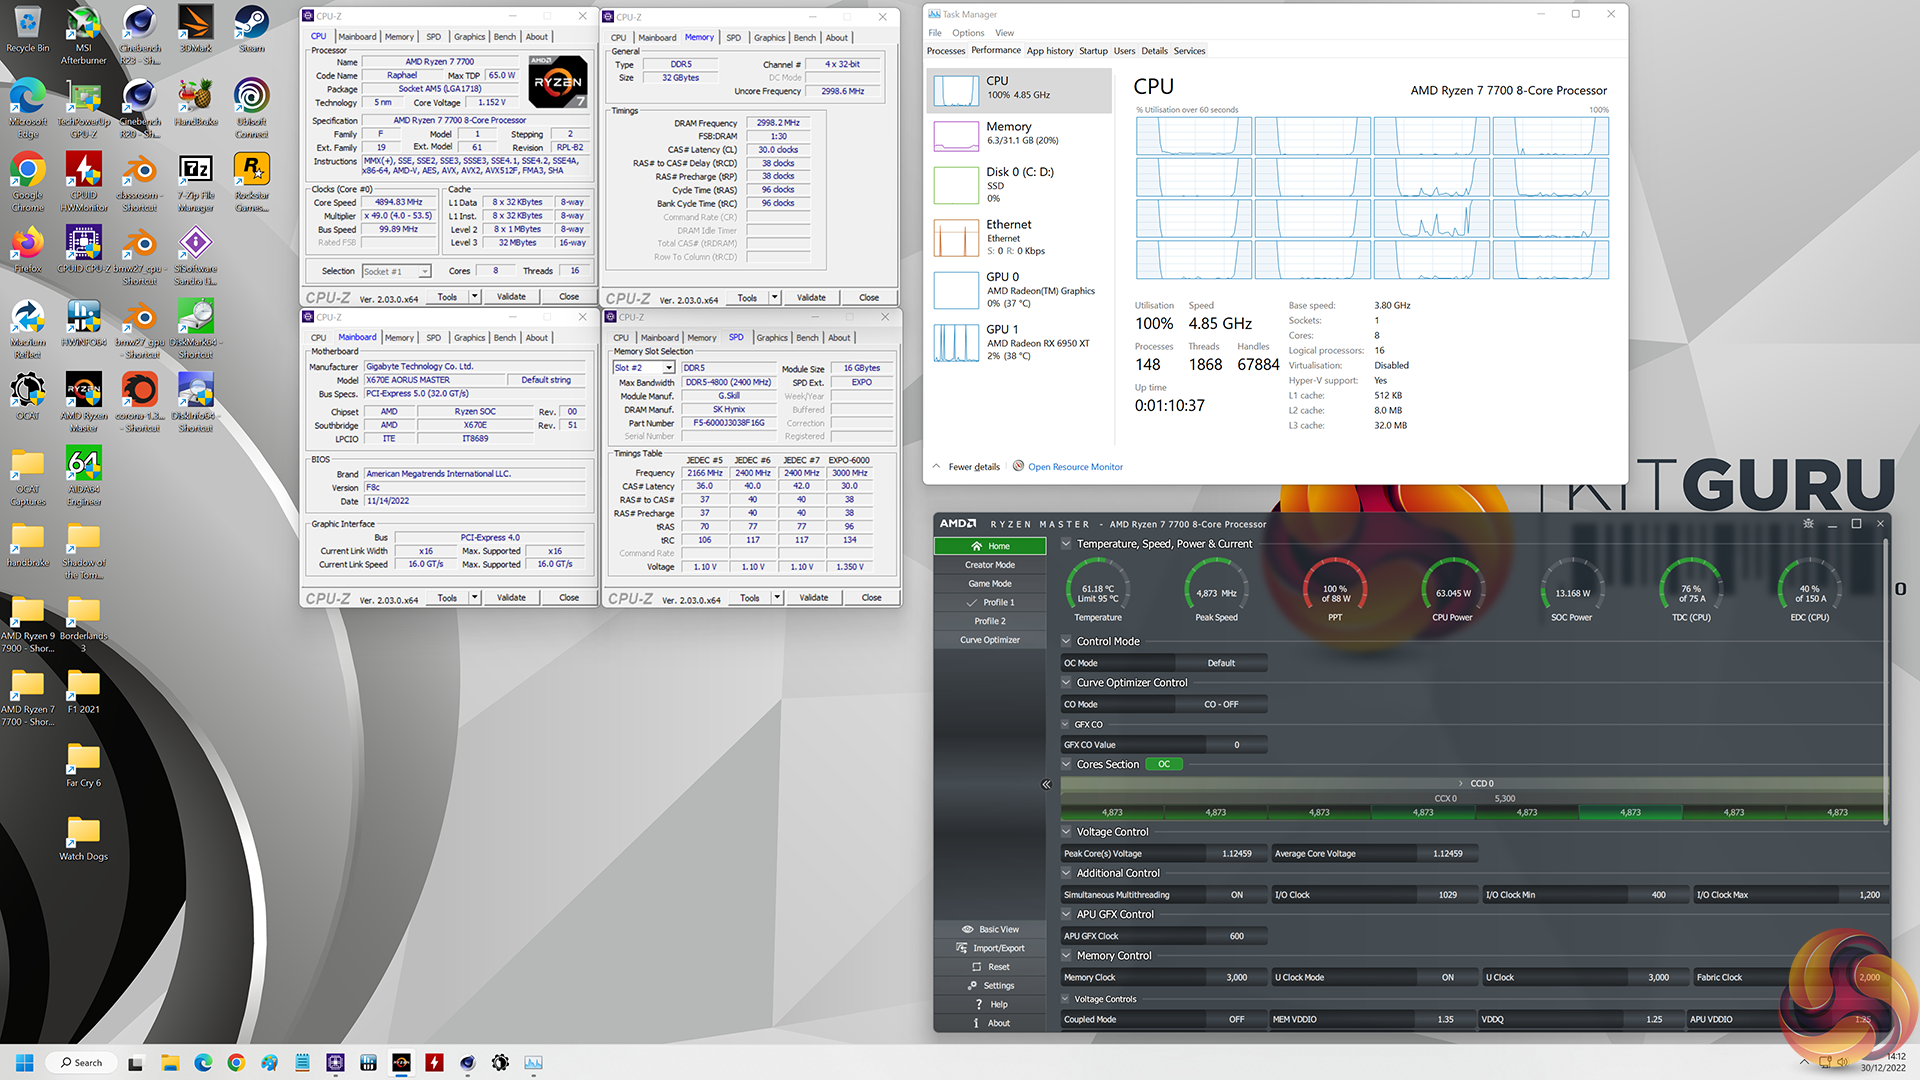1920x1080 pixels.
Task: Click the Ryzen Master bug report icon
Action: click(1807, 524)
